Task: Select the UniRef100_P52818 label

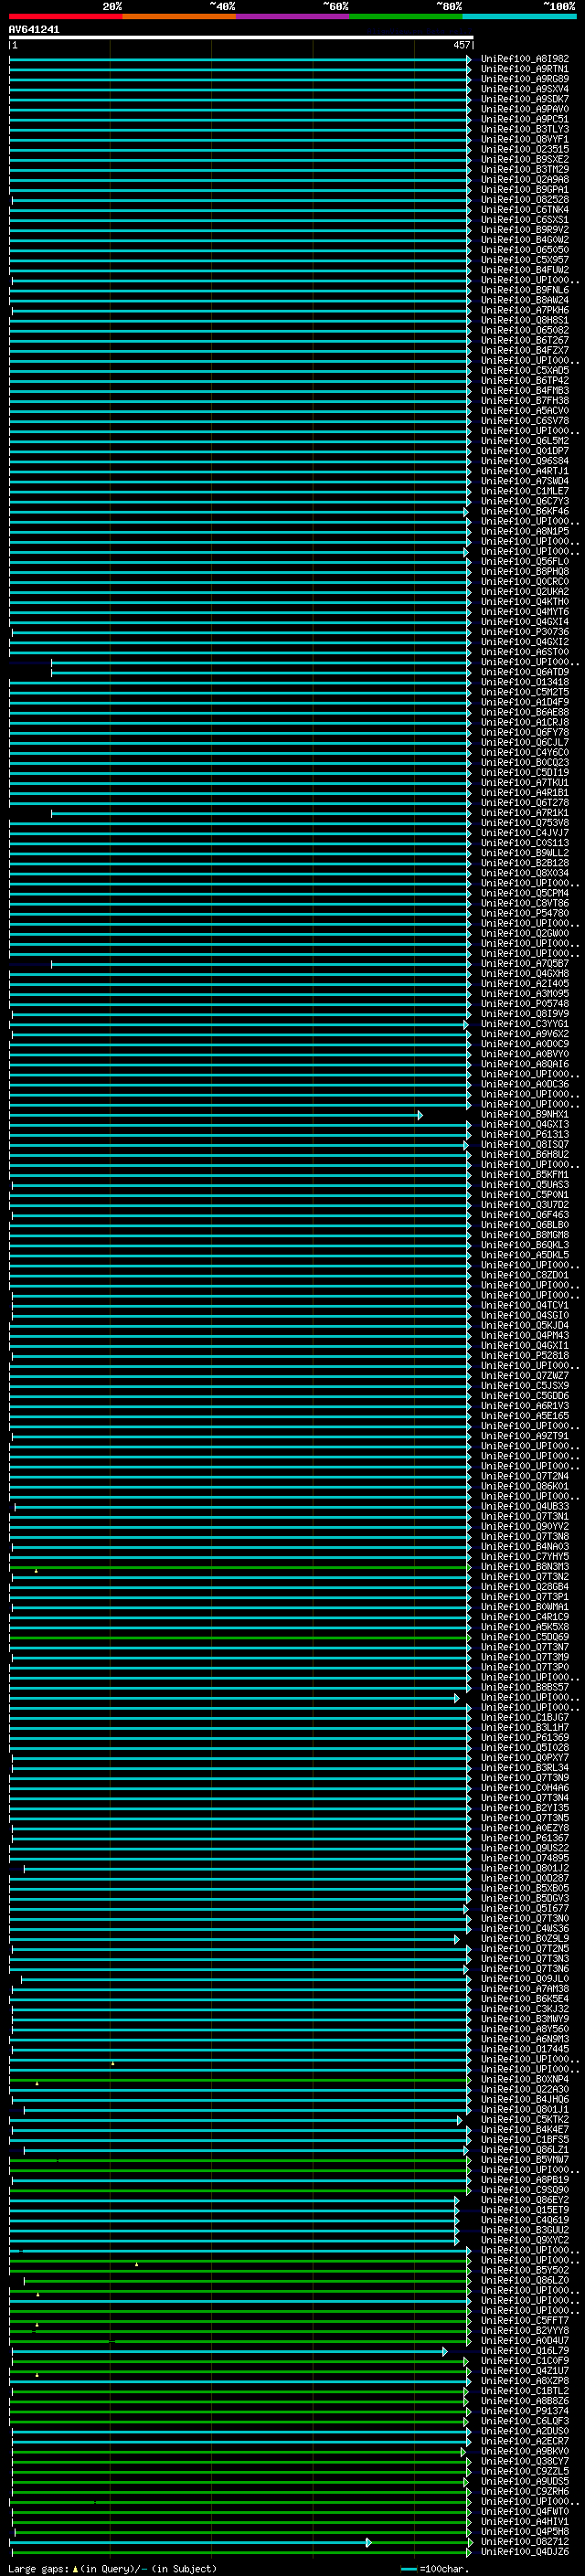Action: coord(525,1355)
